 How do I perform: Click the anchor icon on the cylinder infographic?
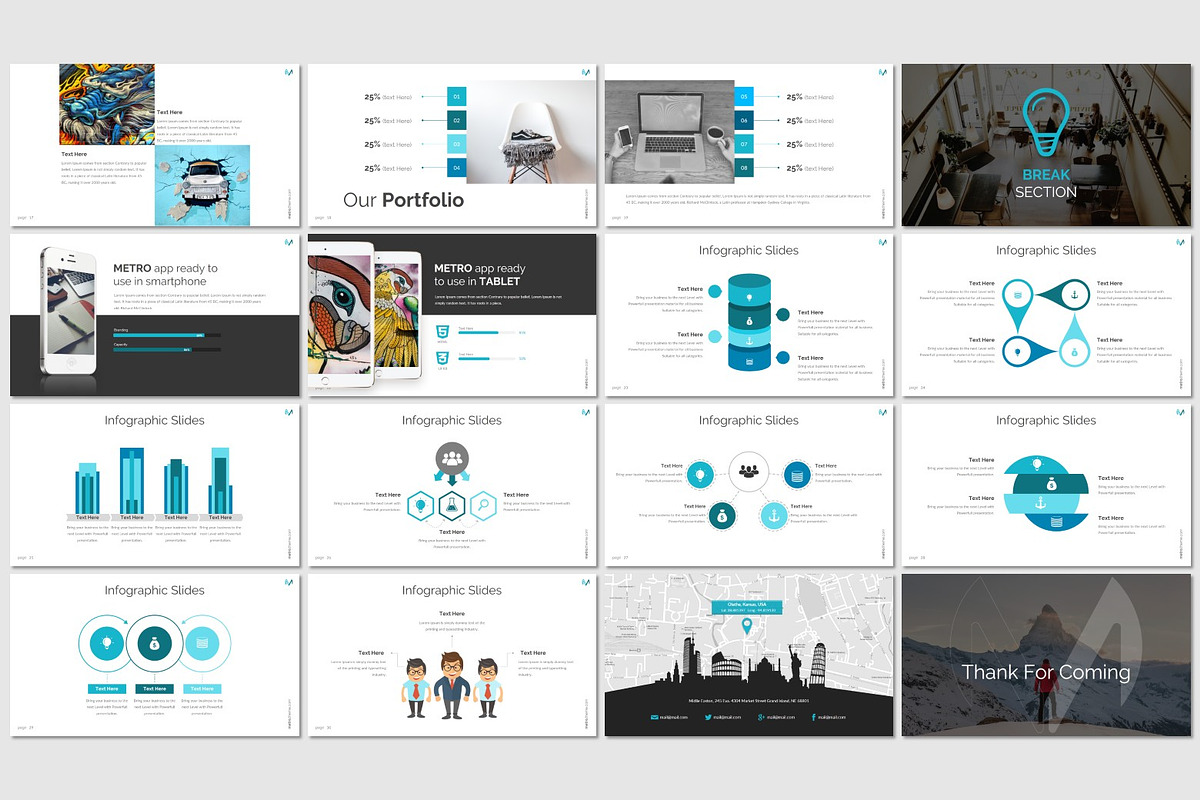tap(749, 341)
